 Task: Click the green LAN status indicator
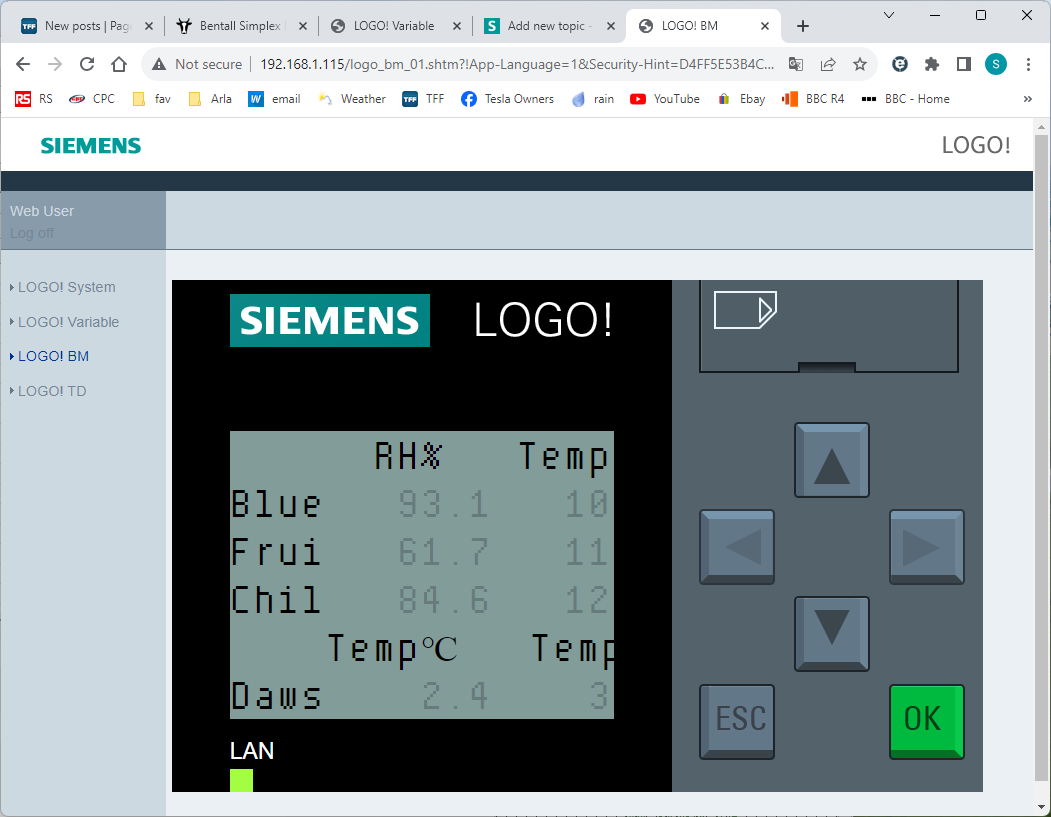241,780
